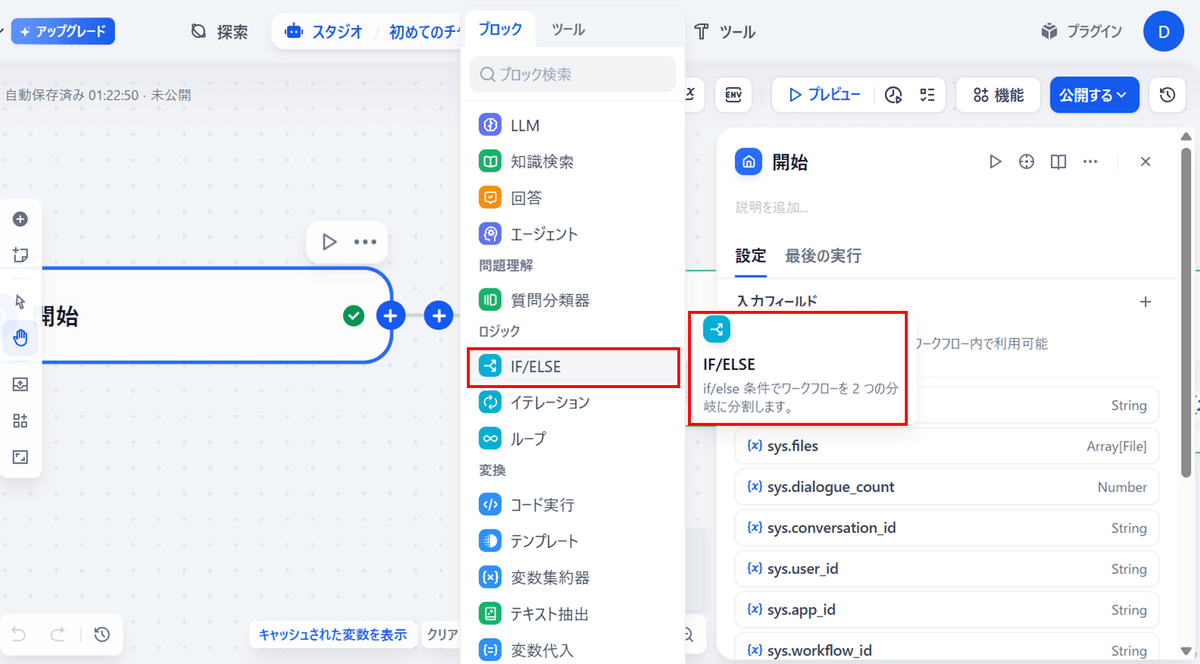1200x664 pixels.
Task: Select the sys.files variable row
Action: [x=947, y=446]
